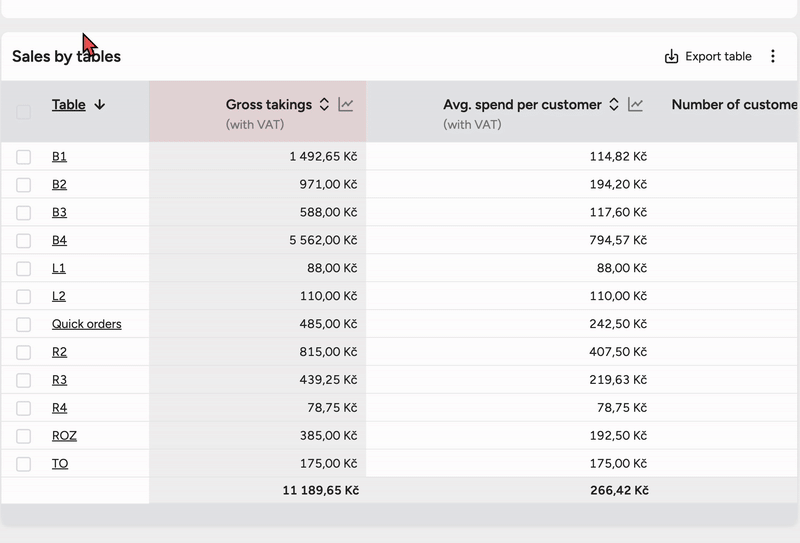Click the Number of customers column header
The width and height of the screenshot is (800, 543).
pyautogui.click(x=734, y=105)
